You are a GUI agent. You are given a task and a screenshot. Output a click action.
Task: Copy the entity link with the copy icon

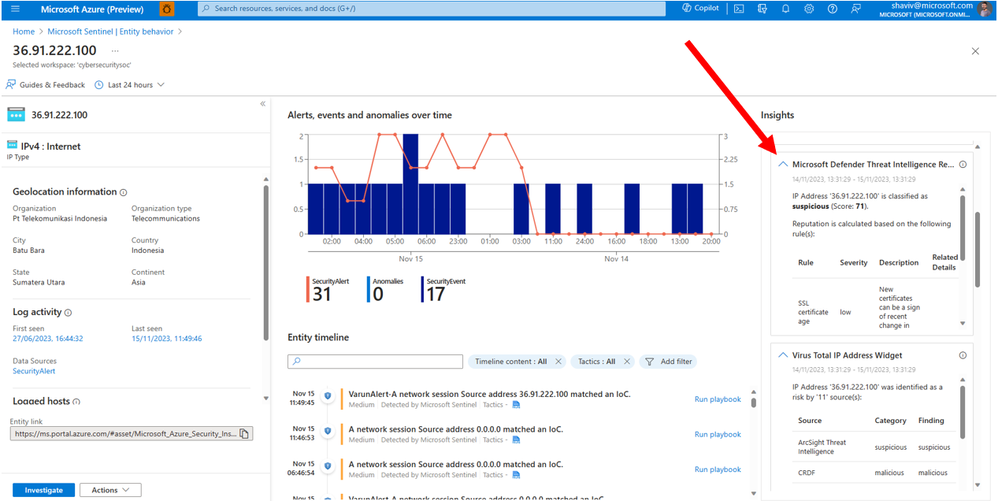(245, 434)
